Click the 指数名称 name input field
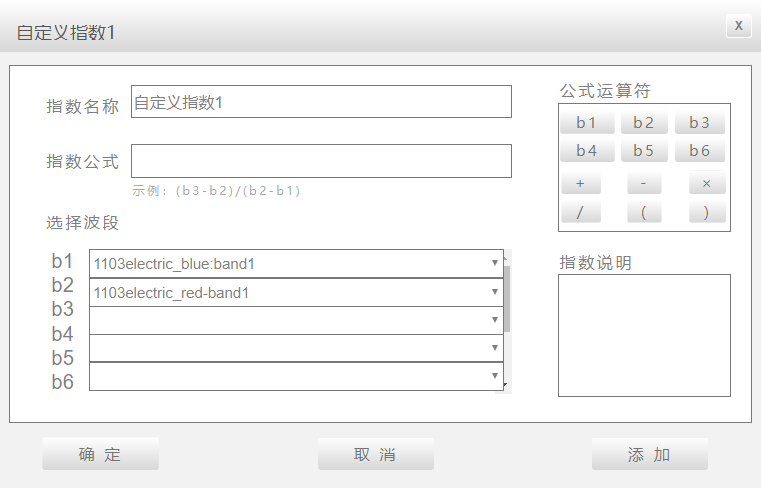The width and height of the screenshot is (761, 488). (x=321, y=102)
